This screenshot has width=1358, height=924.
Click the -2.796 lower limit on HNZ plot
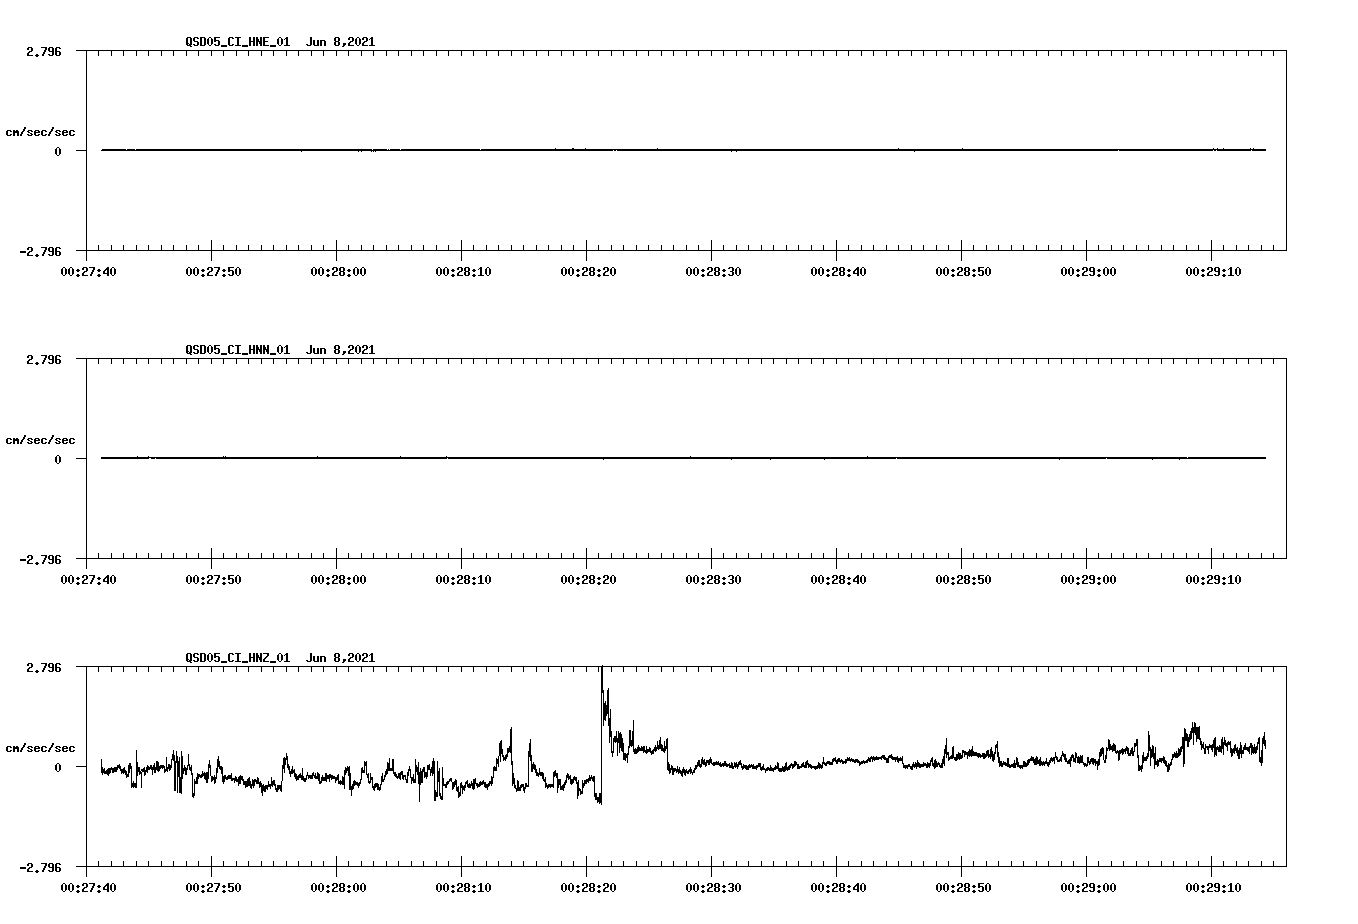41,867
